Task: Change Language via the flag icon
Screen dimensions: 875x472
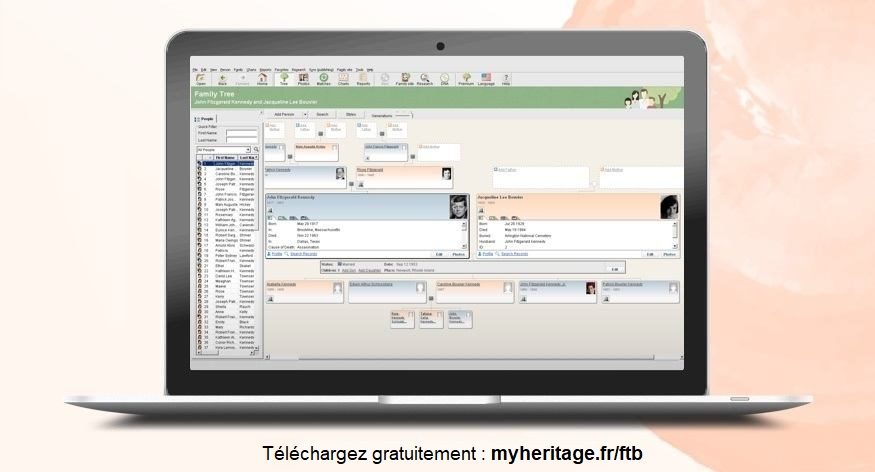Action: [486, 79]
